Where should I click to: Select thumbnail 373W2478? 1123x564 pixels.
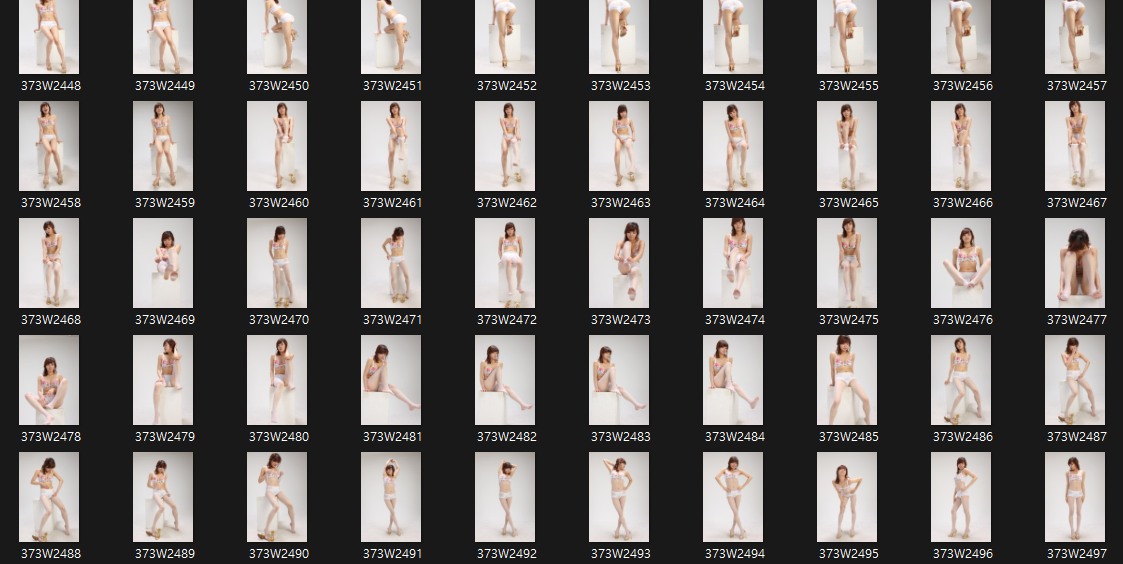coord(49,380)
